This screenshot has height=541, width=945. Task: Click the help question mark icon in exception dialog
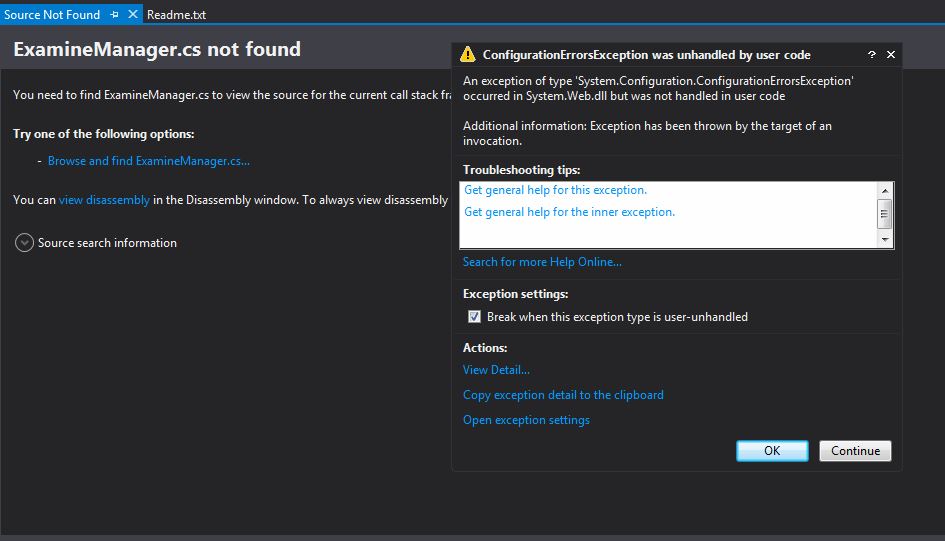(x=871, y=55)
